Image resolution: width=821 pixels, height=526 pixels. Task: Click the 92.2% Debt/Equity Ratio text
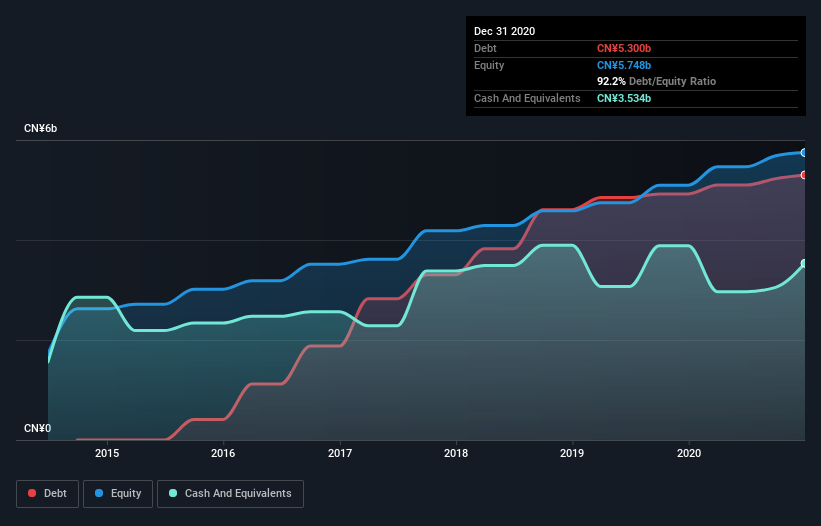coord(656,81)
